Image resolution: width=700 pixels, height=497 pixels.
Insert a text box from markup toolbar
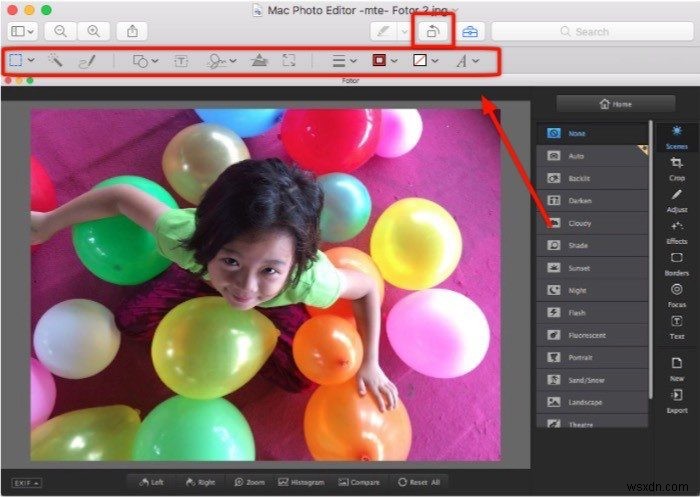181,61
